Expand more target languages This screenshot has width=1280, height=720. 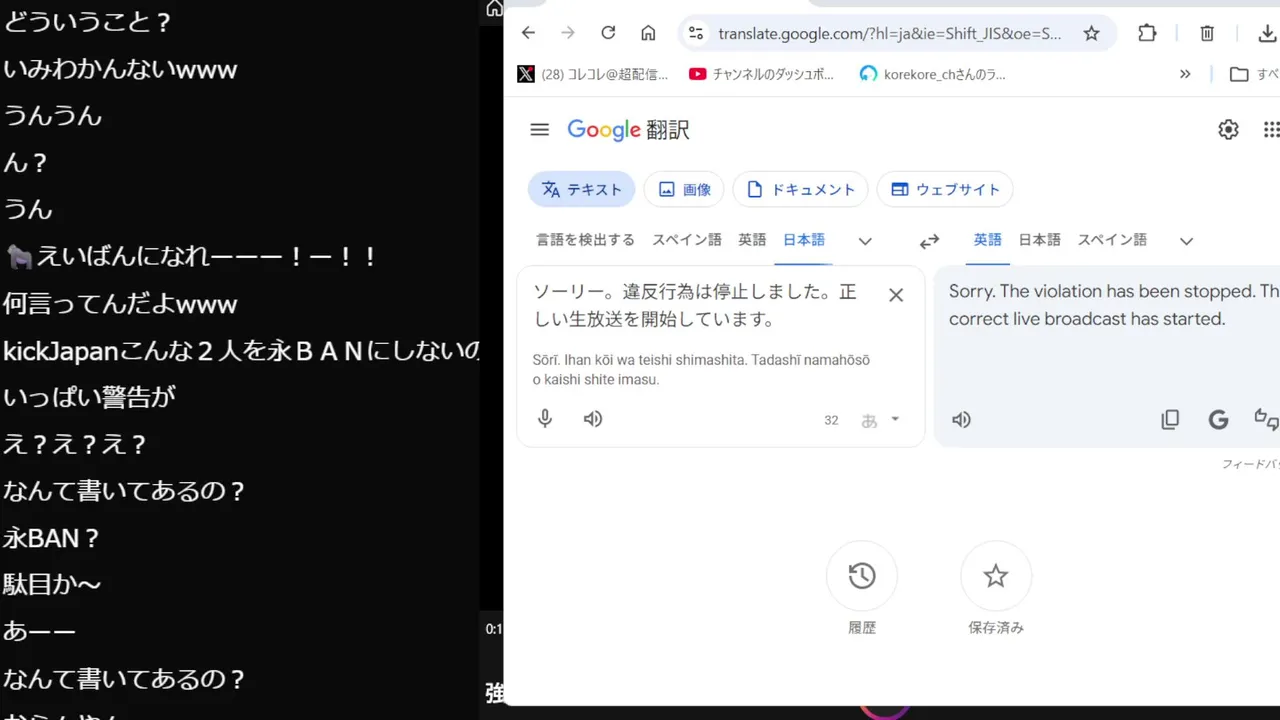point(1186,241)
